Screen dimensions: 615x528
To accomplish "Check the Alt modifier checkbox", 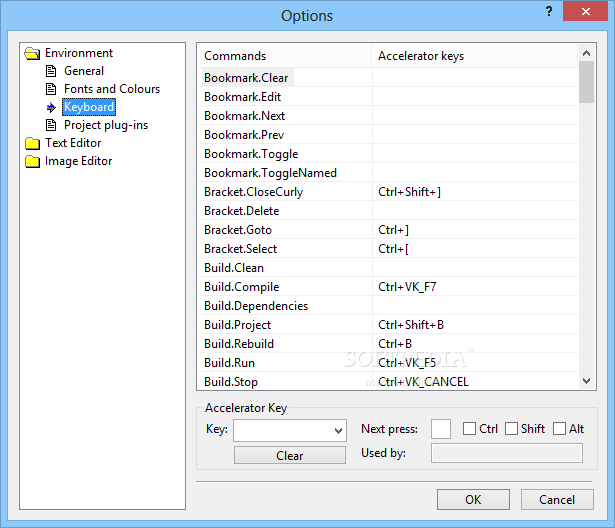I will tap(559, 429).
